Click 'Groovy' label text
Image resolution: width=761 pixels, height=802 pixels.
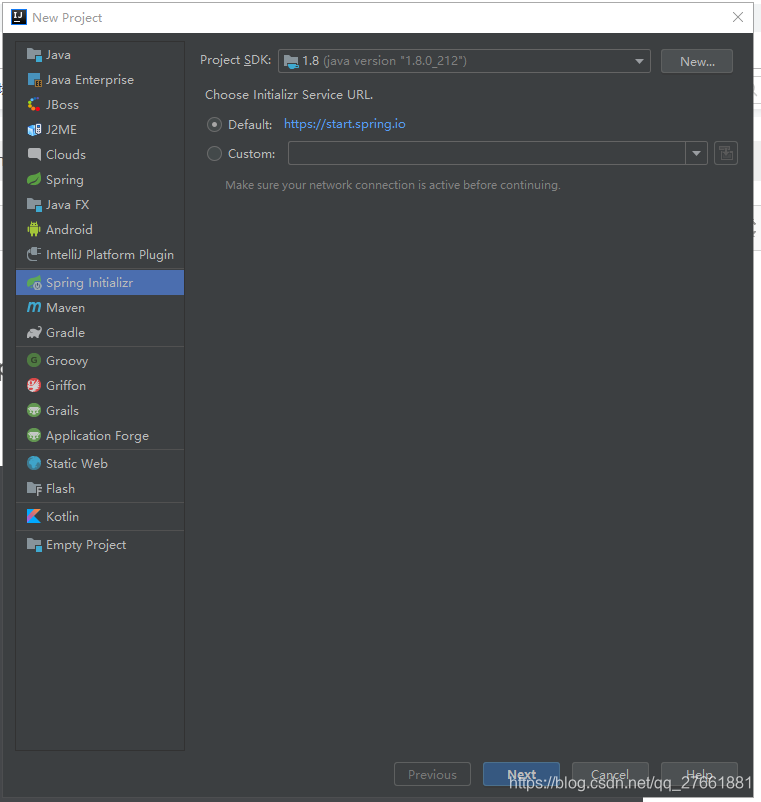click(67, 361)
